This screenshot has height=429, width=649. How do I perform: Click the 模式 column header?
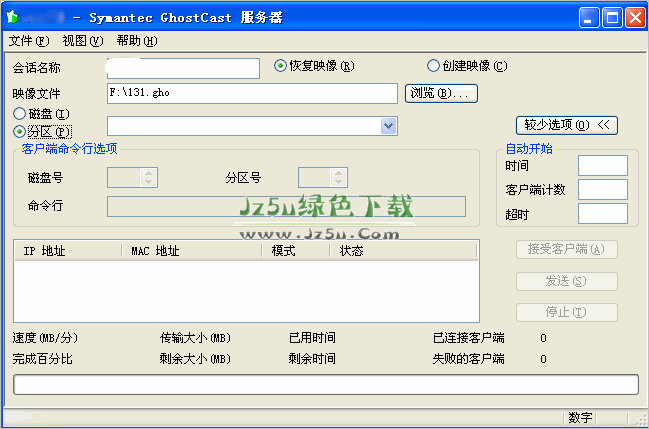click(296, 251)
